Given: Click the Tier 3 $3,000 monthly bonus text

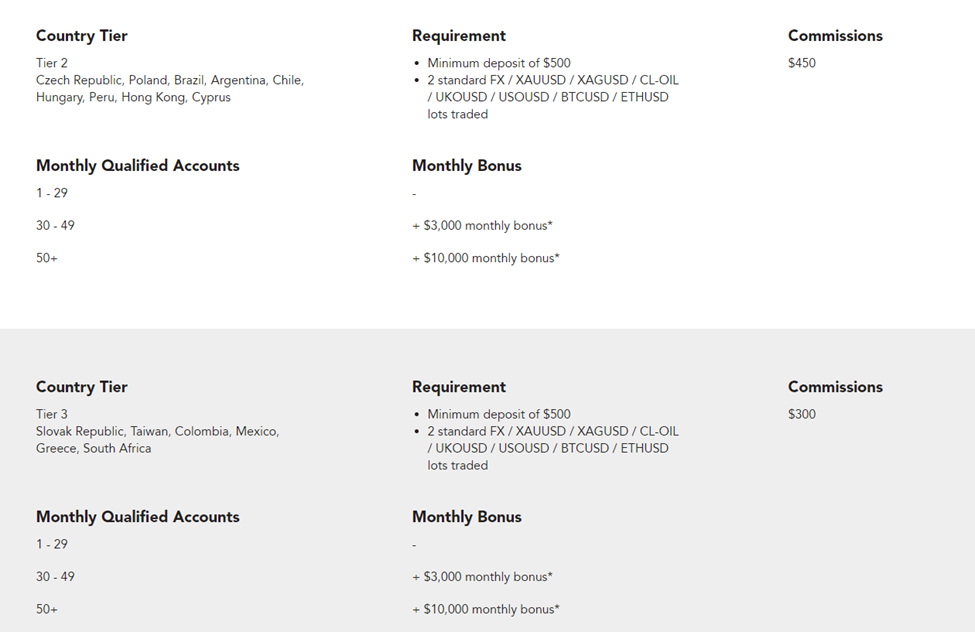Looking at the screenshot, I should pos(482,577).
